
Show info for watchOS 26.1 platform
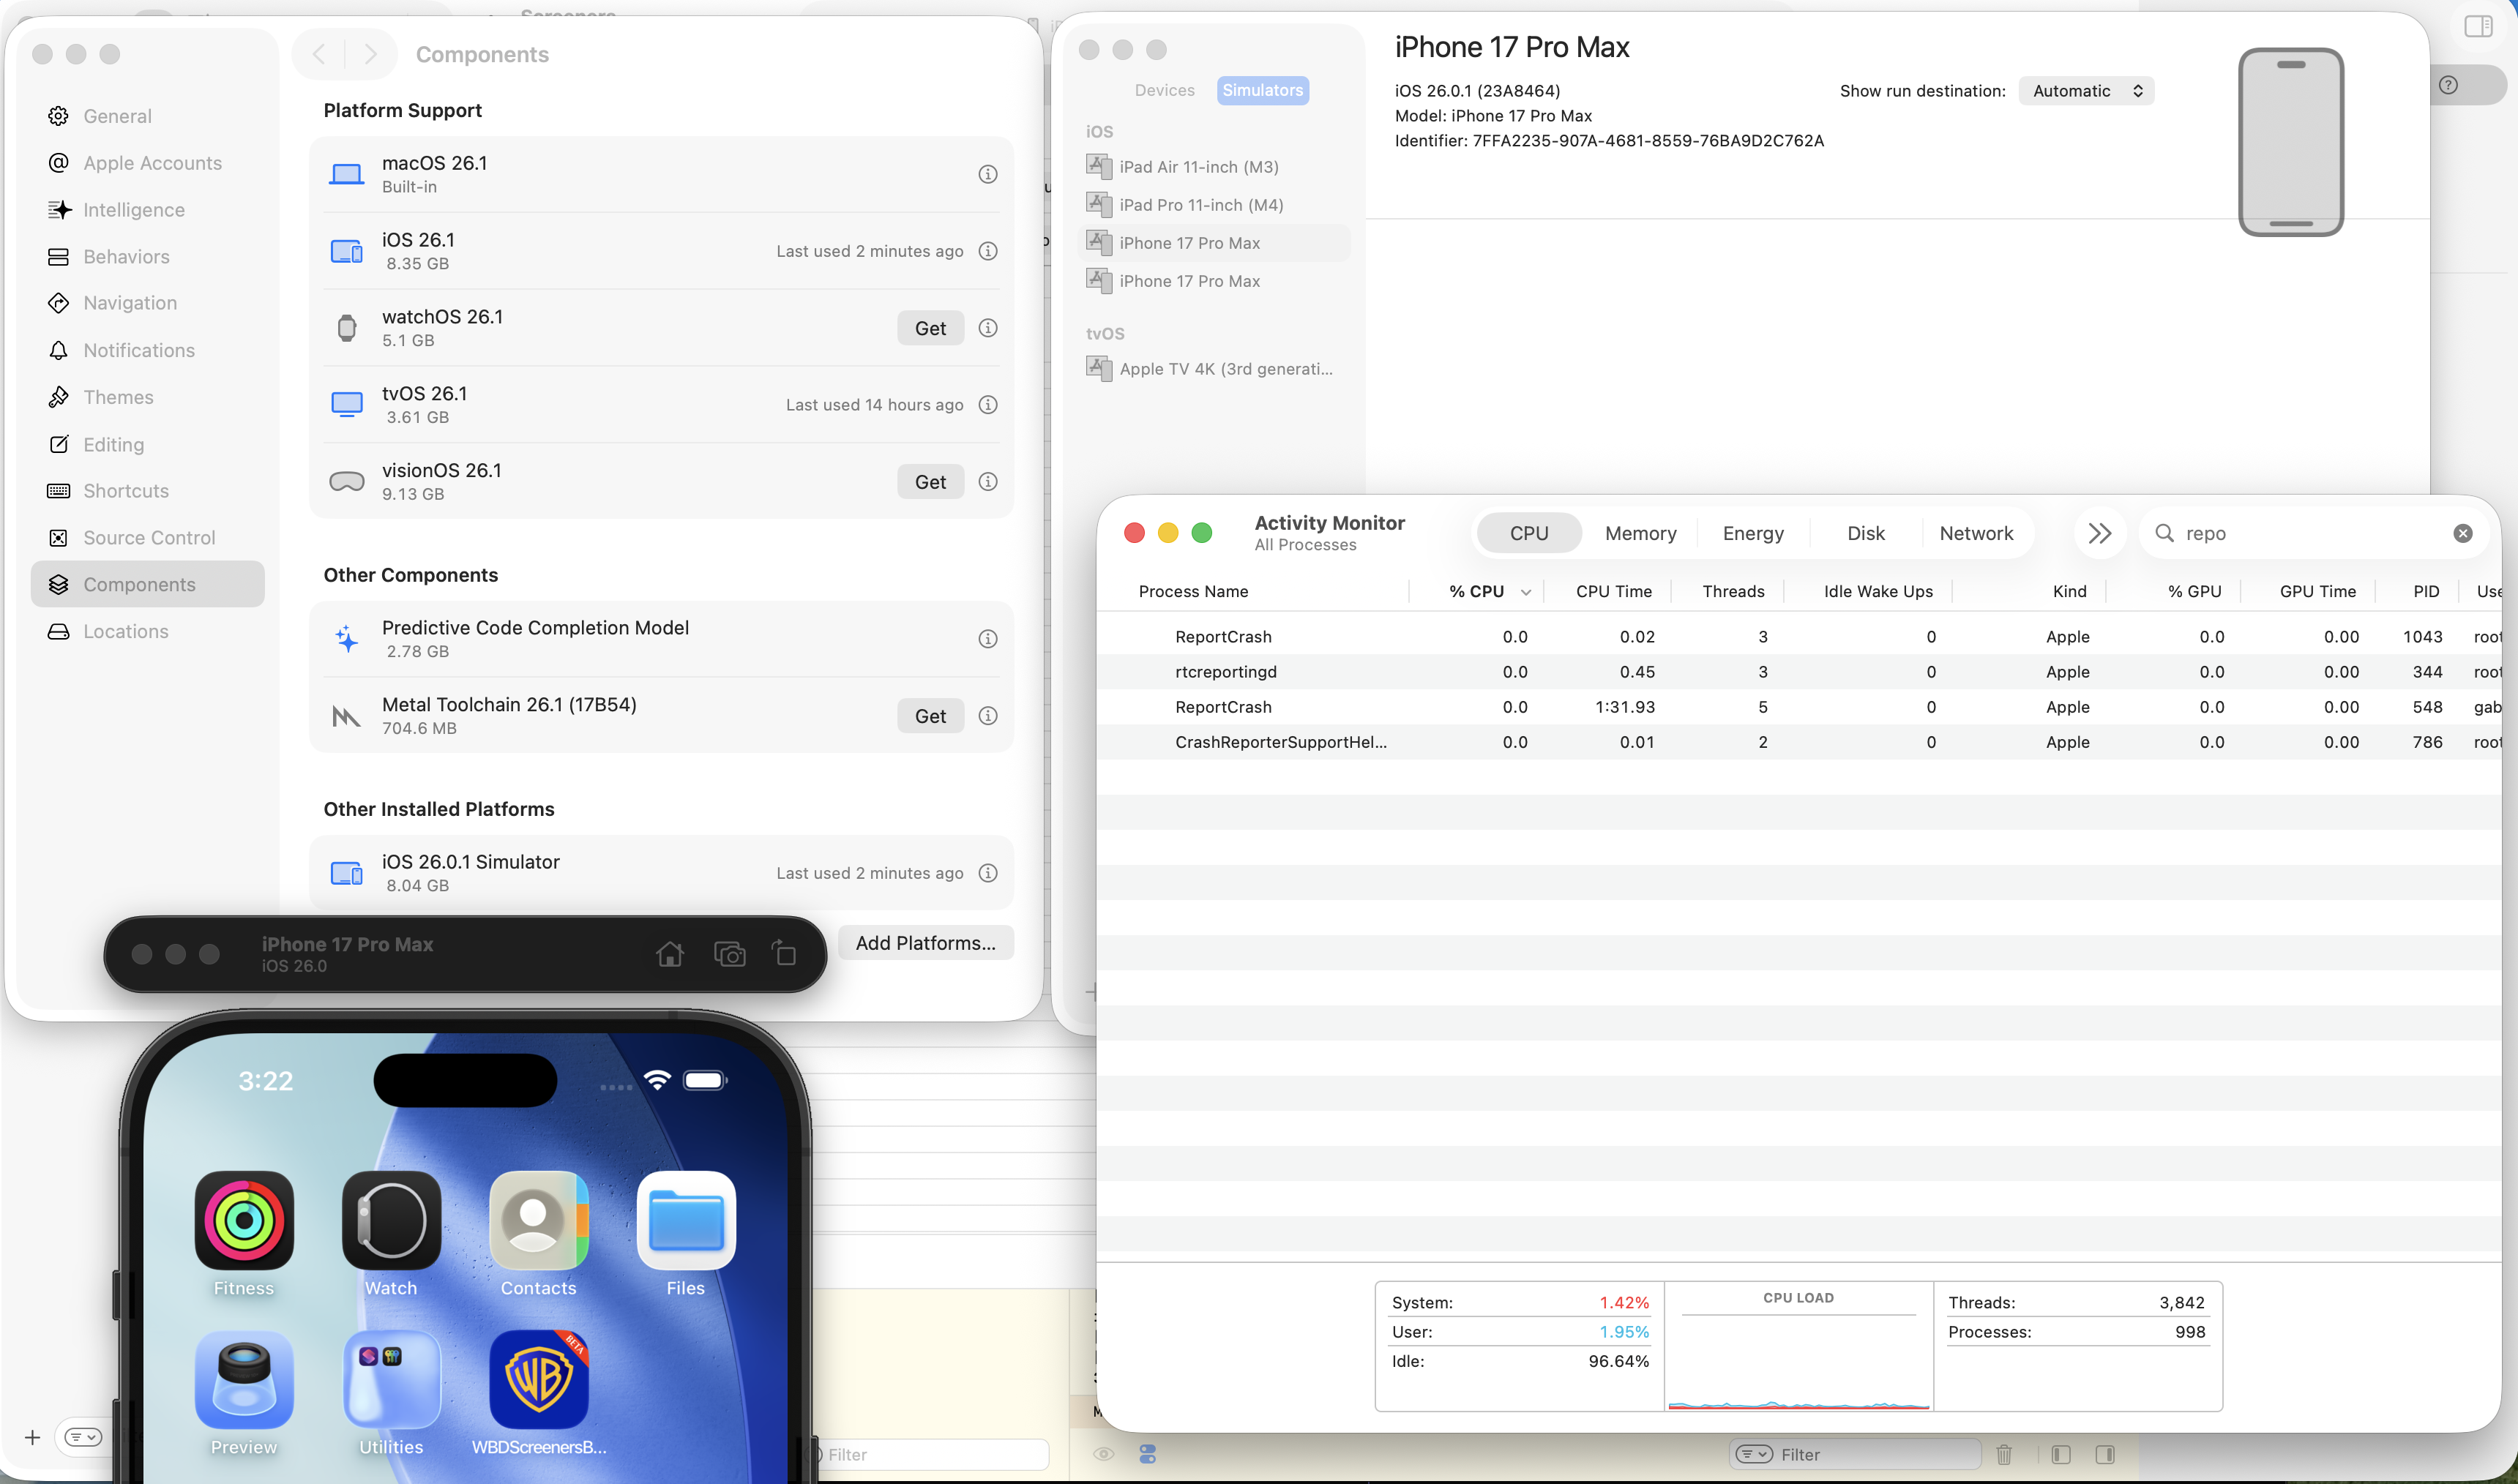[987, 328]
